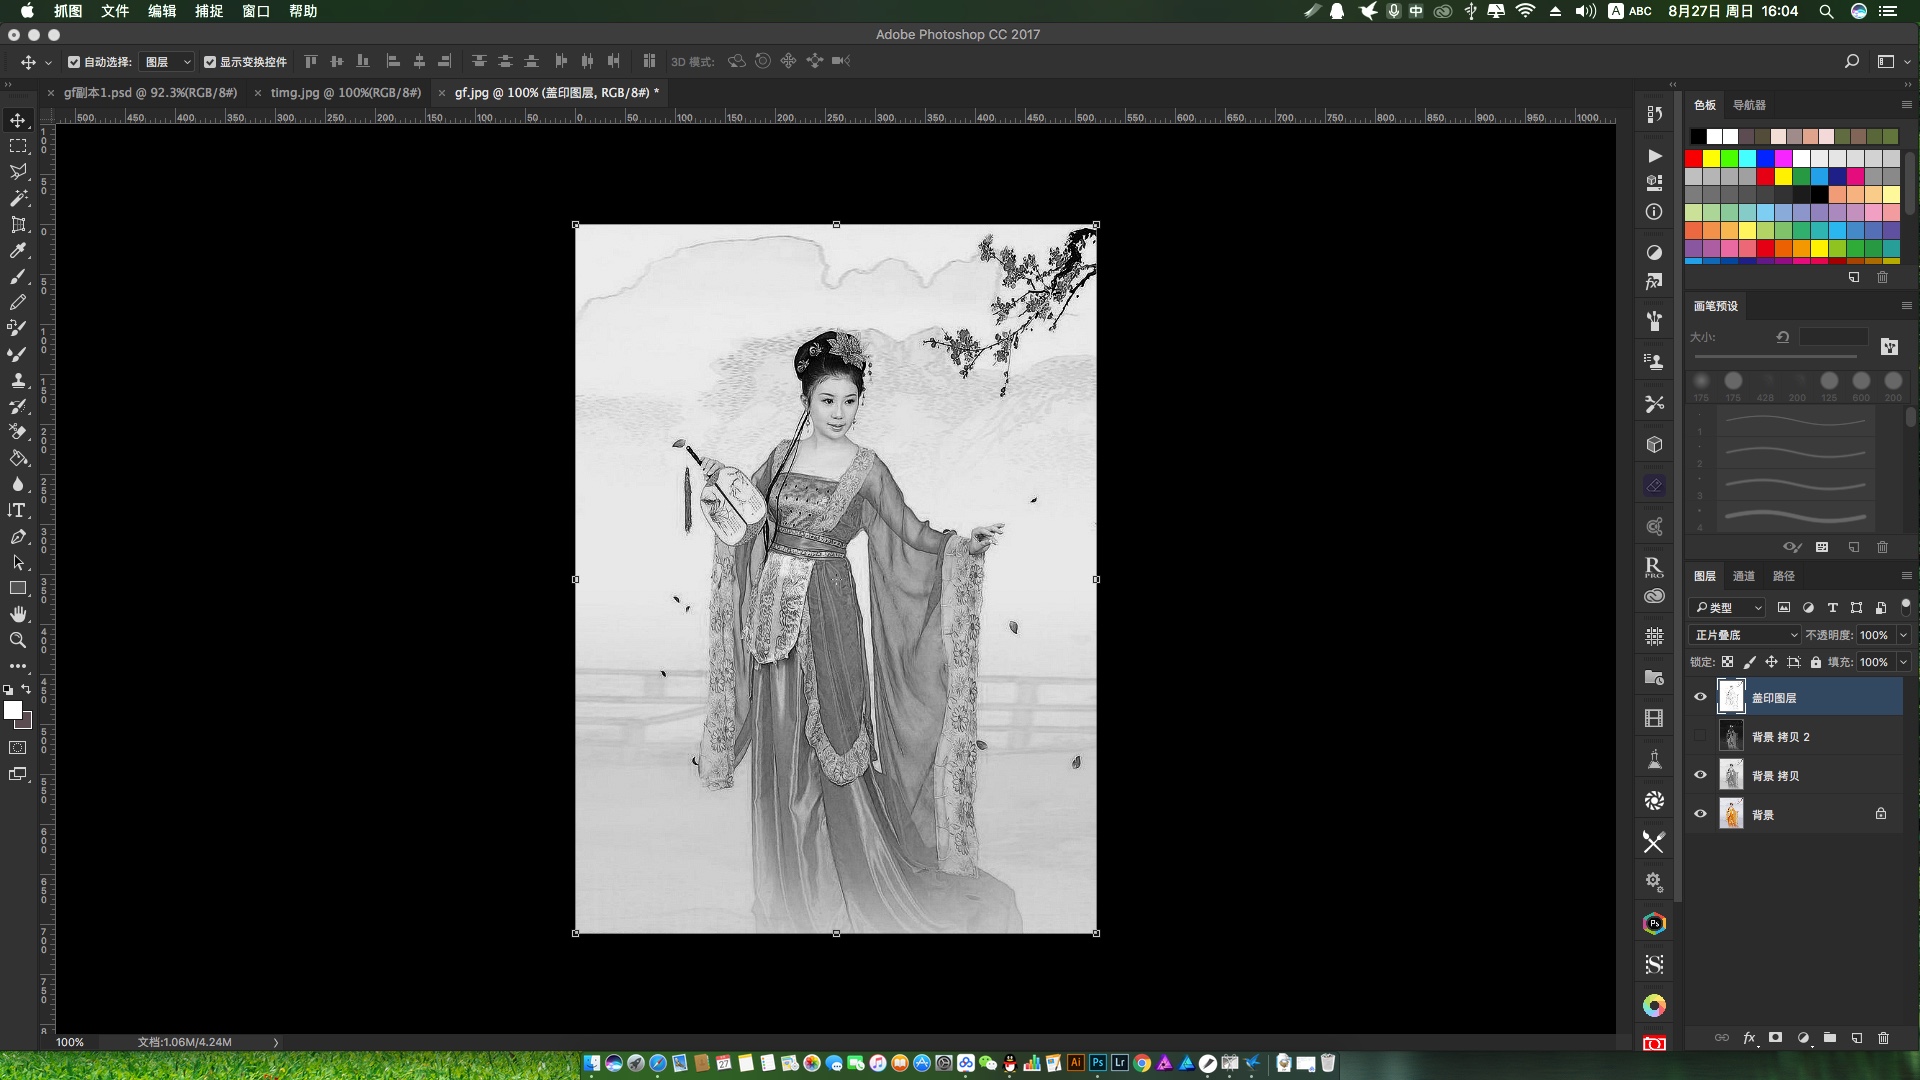This screenshot has width=1920, height=1080.
Task: Toggle Quick Mask mode icon
Action: click(18, 748)
